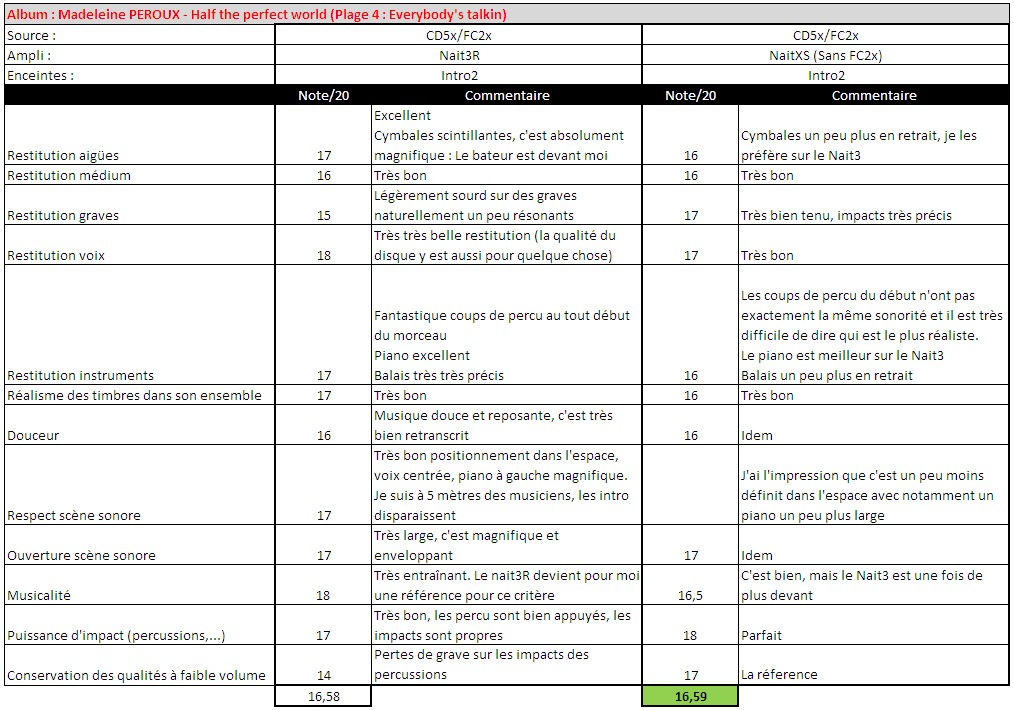The height and width of the screenshot is (710, 1014).
Task: Click the 'Ampli :' label cell
Action: tap(140, 55)
